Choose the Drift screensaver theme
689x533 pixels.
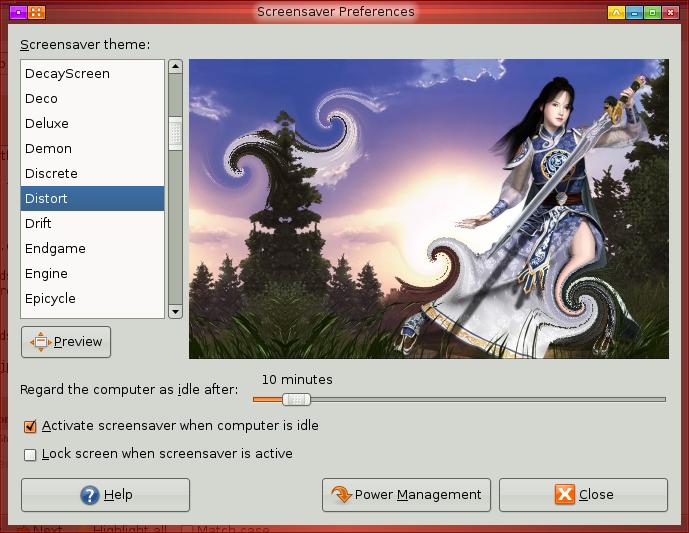point(92,224)
